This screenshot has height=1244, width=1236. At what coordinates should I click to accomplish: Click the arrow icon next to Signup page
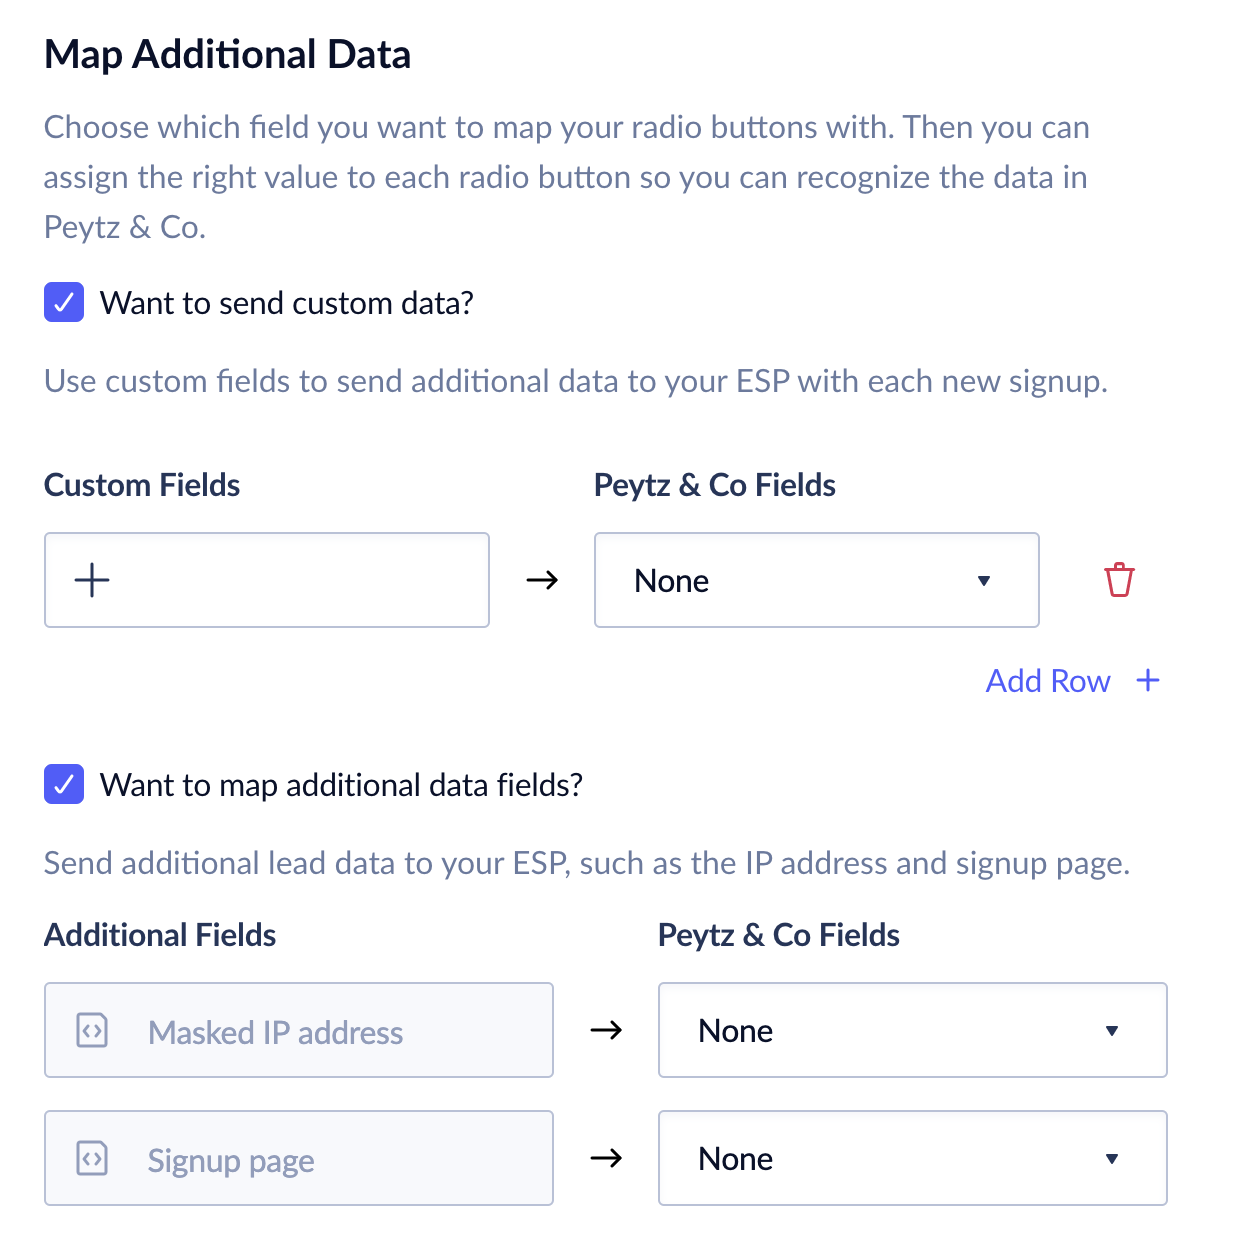click(x=606, y=1158)
